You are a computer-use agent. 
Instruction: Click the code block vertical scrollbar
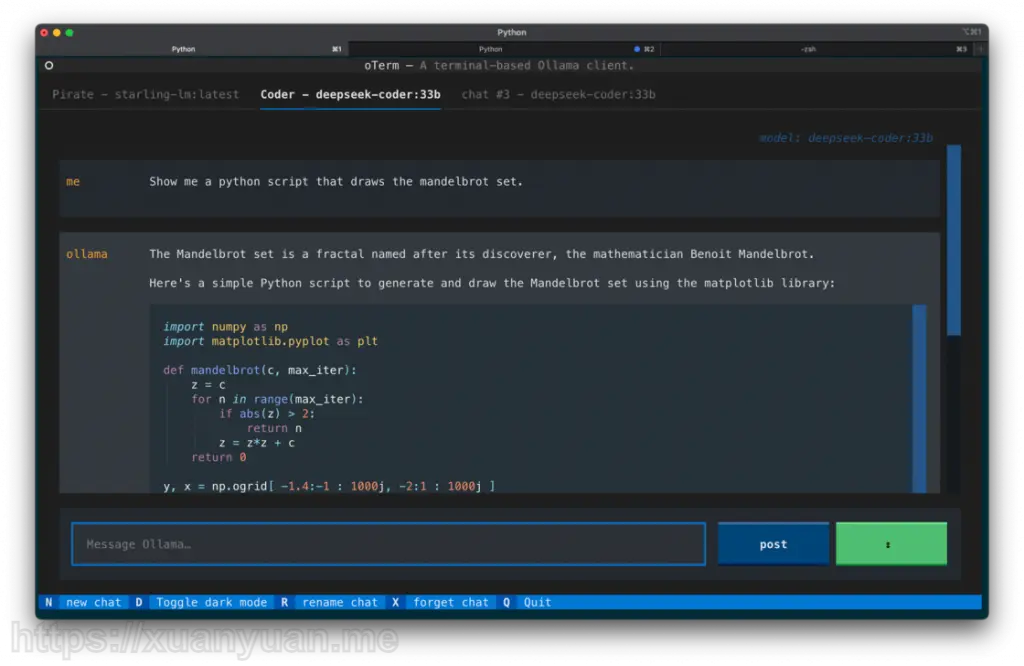pos(919,398)
